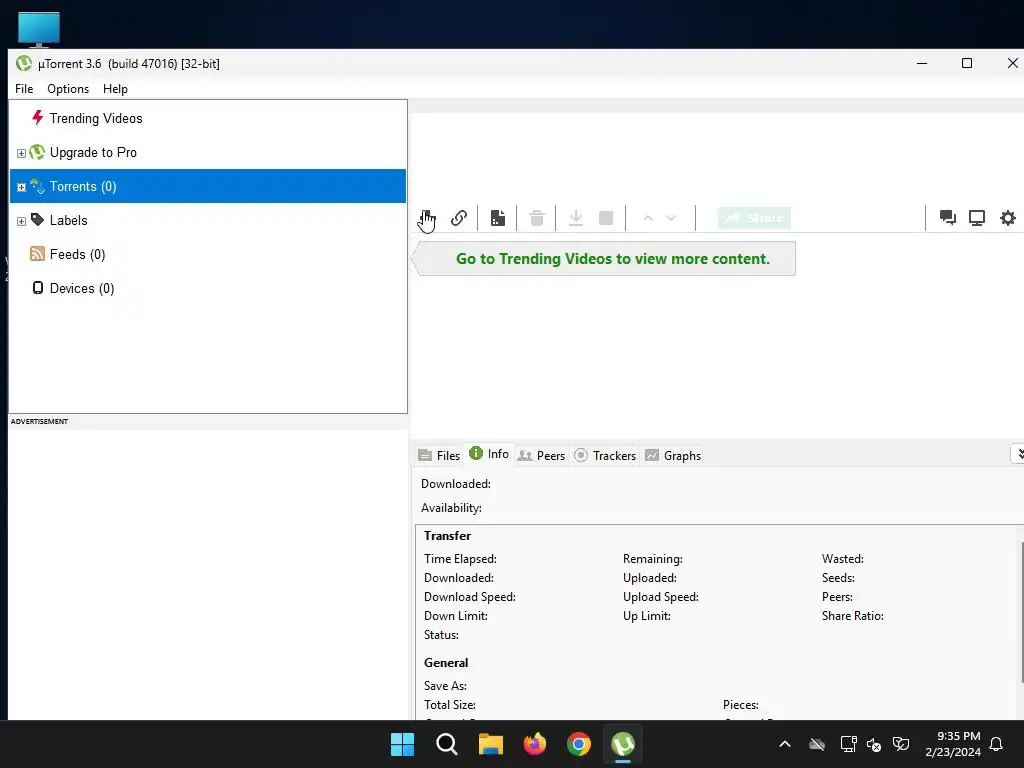The width and height of the screenshot is (1024, 768).
Task: Open File Explorer from taskbar
Action: click(x=490, y=744)
